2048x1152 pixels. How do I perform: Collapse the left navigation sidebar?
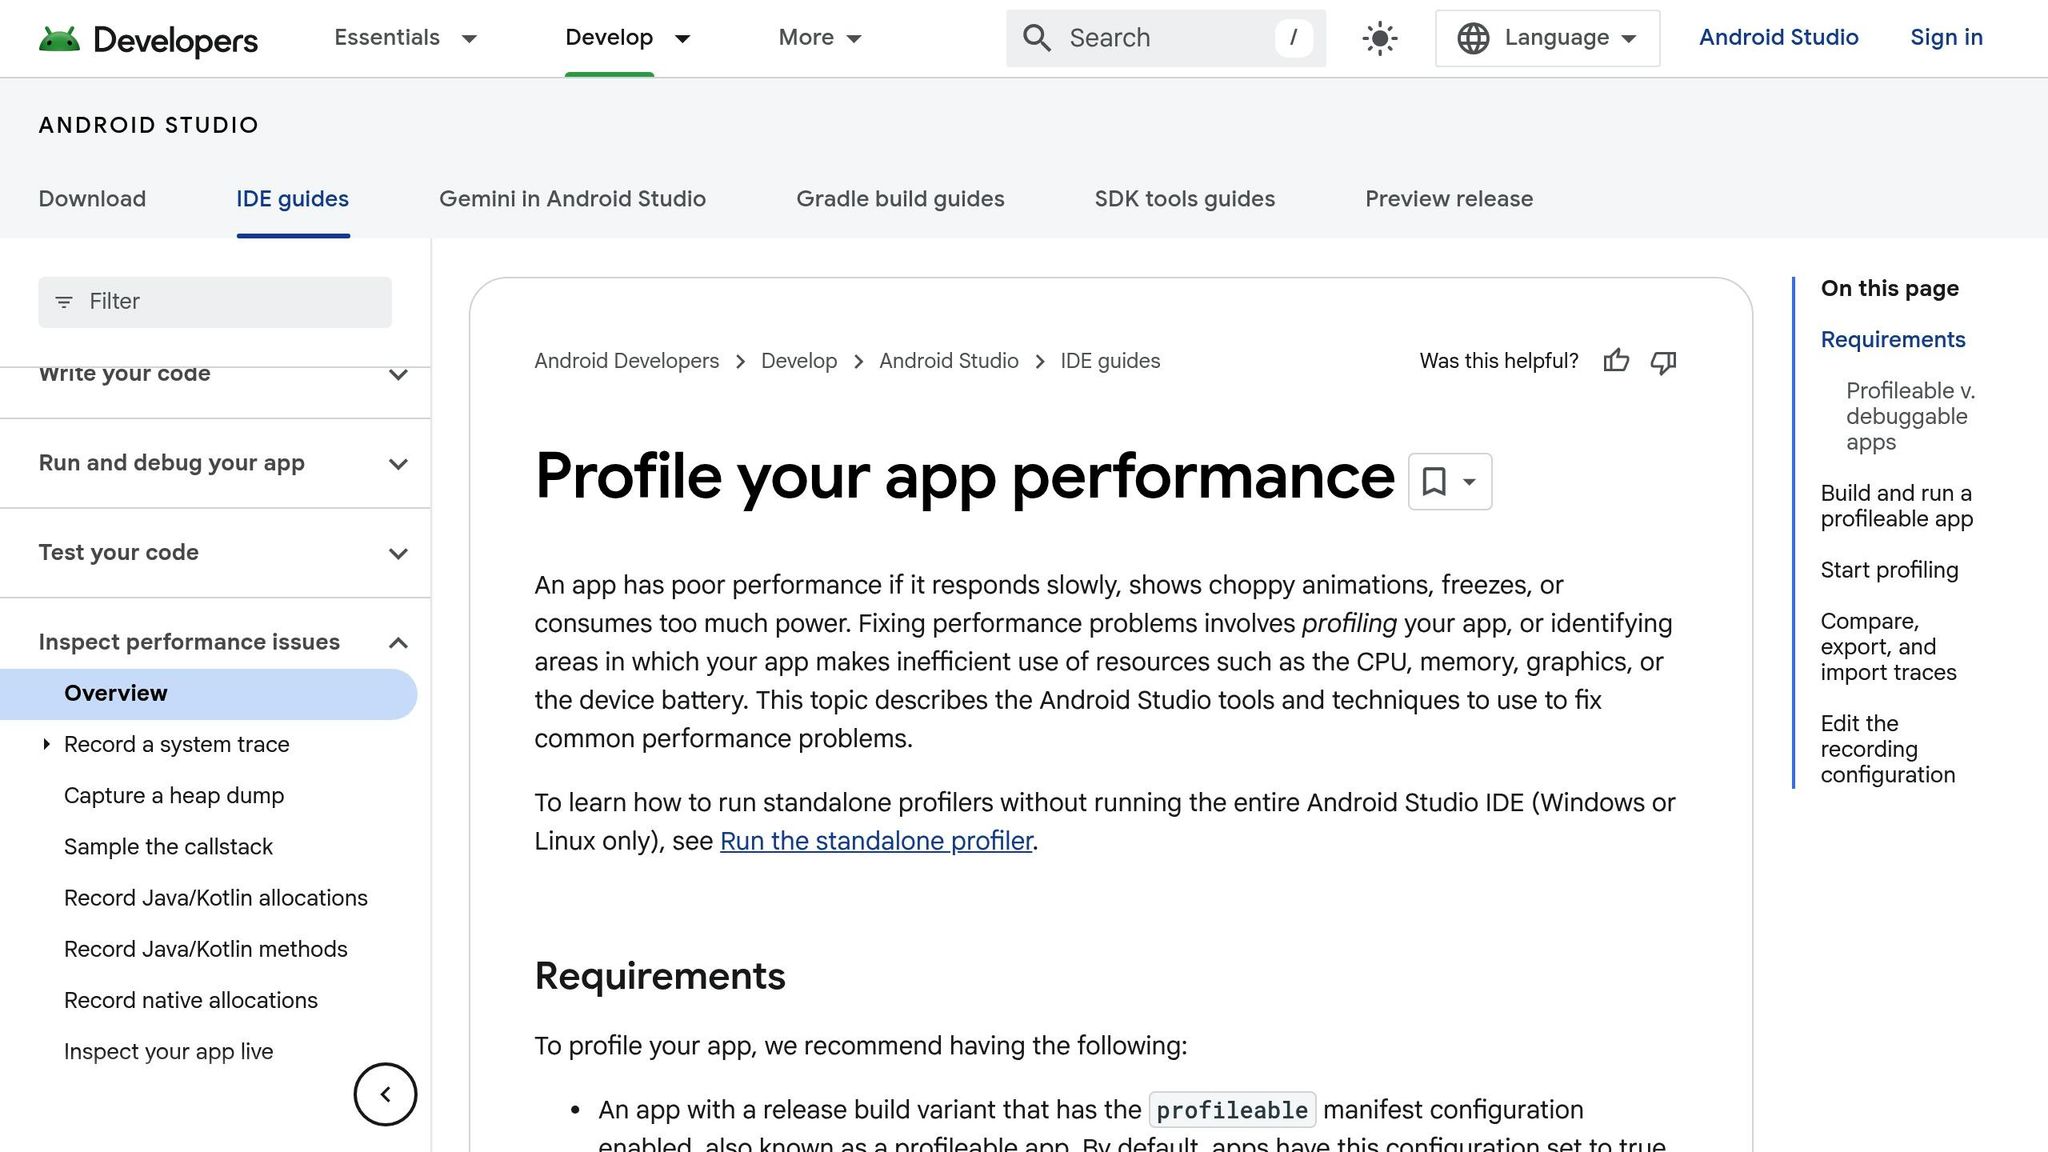tap(385, 1094)
